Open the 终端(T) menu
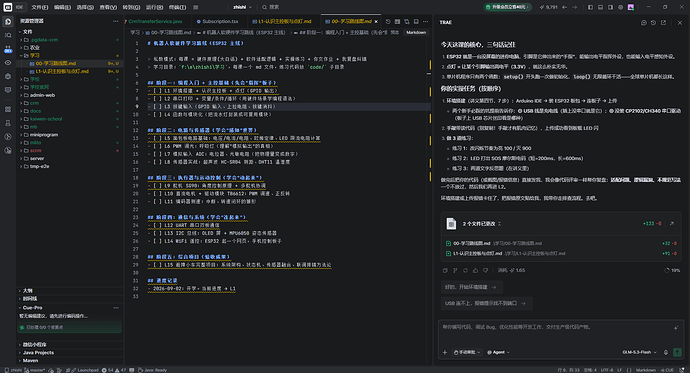The height and width of the screenshot is (373, 690). pos(177,7)
